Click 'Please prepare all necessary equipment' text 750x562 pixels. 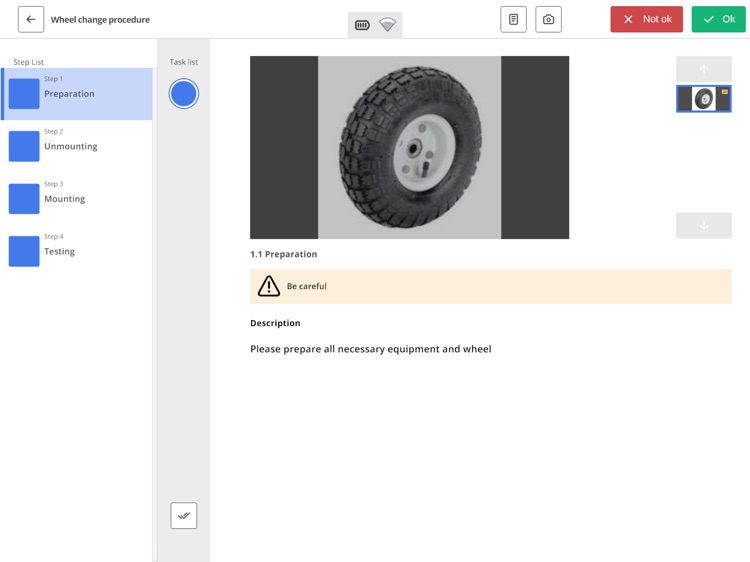[371, 349]
